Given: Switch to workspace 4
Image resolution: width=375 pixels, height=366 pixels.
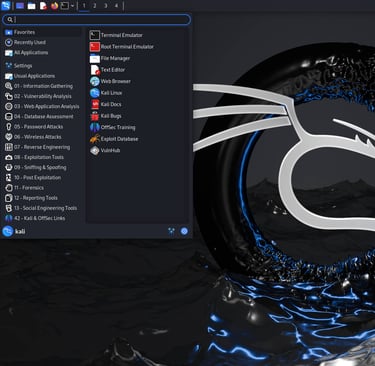Looking at the screenshot, I should 116,6.
